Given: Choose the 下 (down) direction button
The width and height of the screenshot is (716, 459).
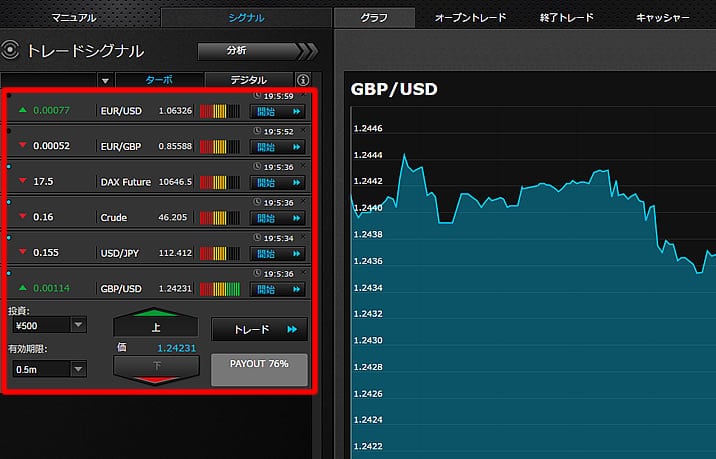Looking at the screenshot, I should tap(156, 370).
